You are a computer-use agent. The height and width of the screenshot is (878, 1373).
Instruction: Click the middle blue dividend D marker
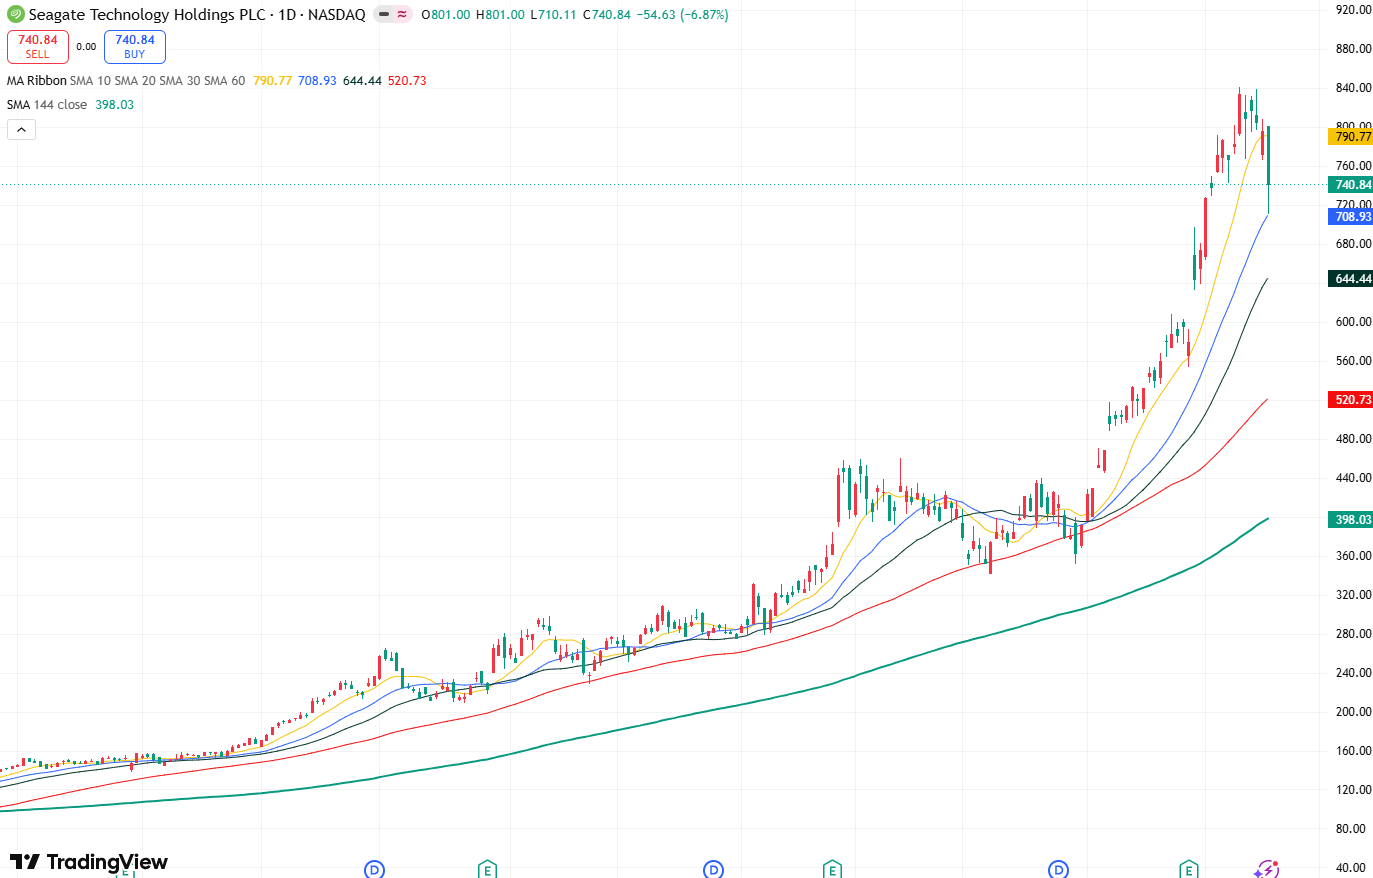(x=713, y=869)
